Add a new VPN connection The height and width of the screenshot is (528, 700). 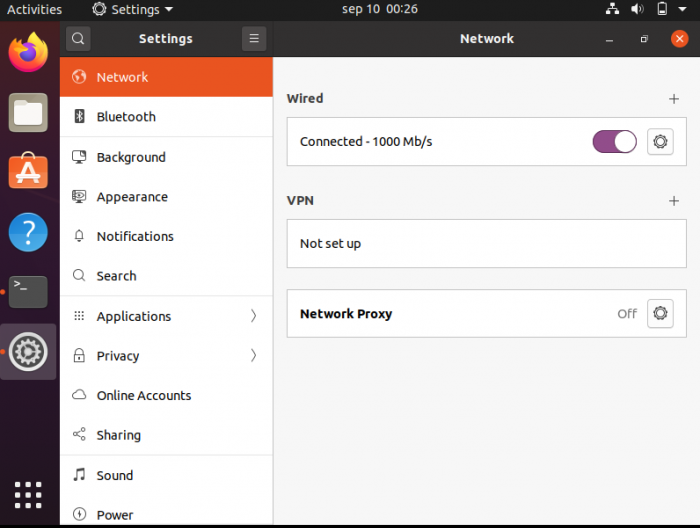pyautogui.click(x=673, y=200)
